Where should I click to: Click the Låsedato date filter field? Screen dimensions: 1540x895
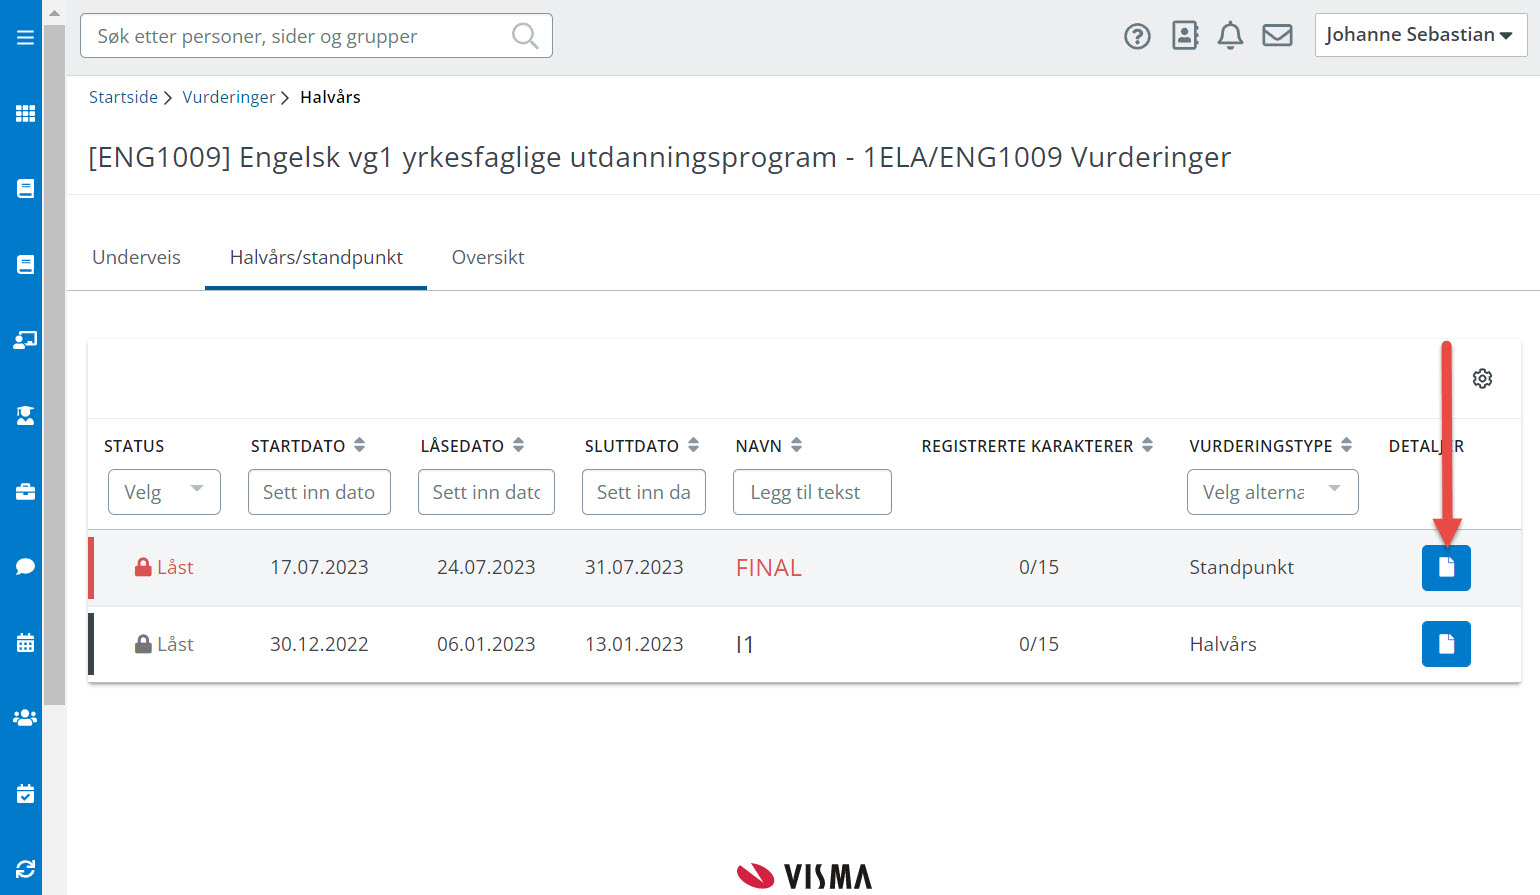click(x=486, y=492)
